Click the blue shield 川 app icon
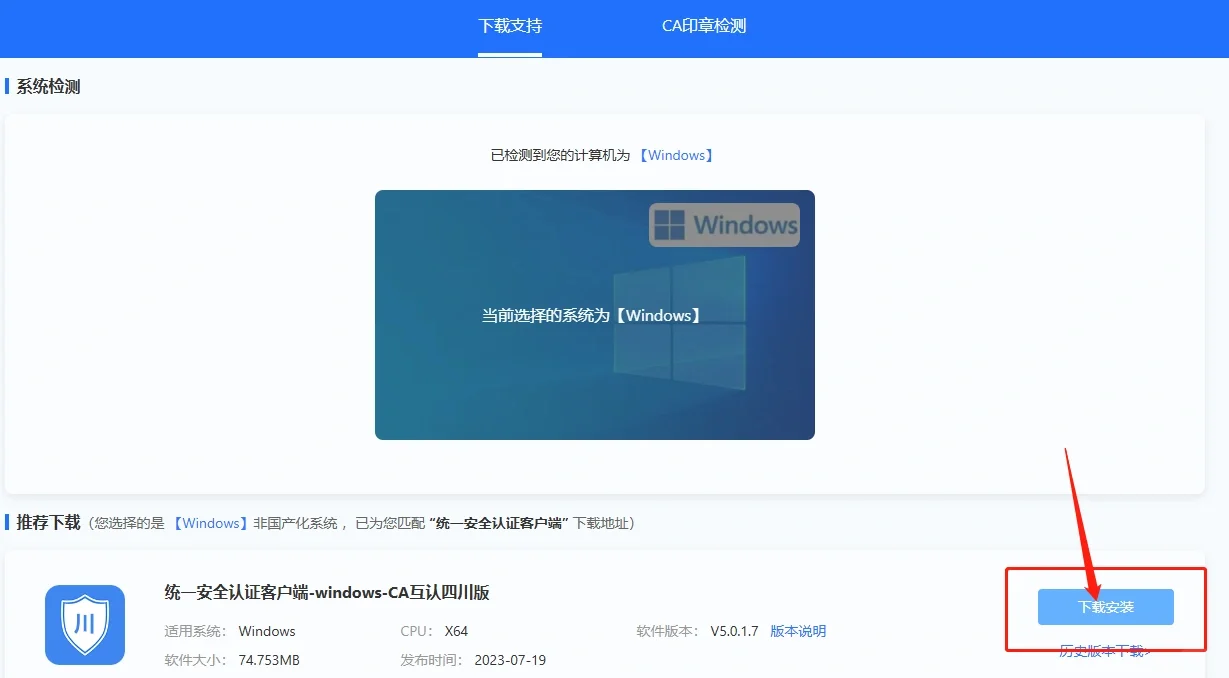The width and height of the screenshot is (1229, 678). pos(85,625)
